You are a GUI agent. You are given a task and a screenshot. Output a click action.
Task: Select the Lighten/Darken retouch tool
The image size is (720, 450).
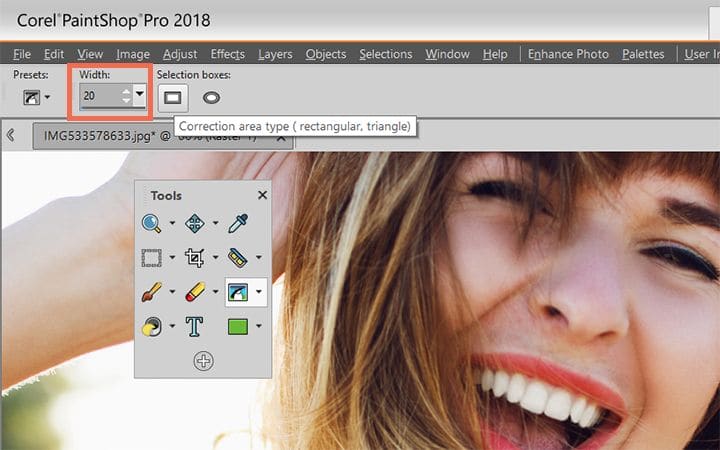coord(152,326)
